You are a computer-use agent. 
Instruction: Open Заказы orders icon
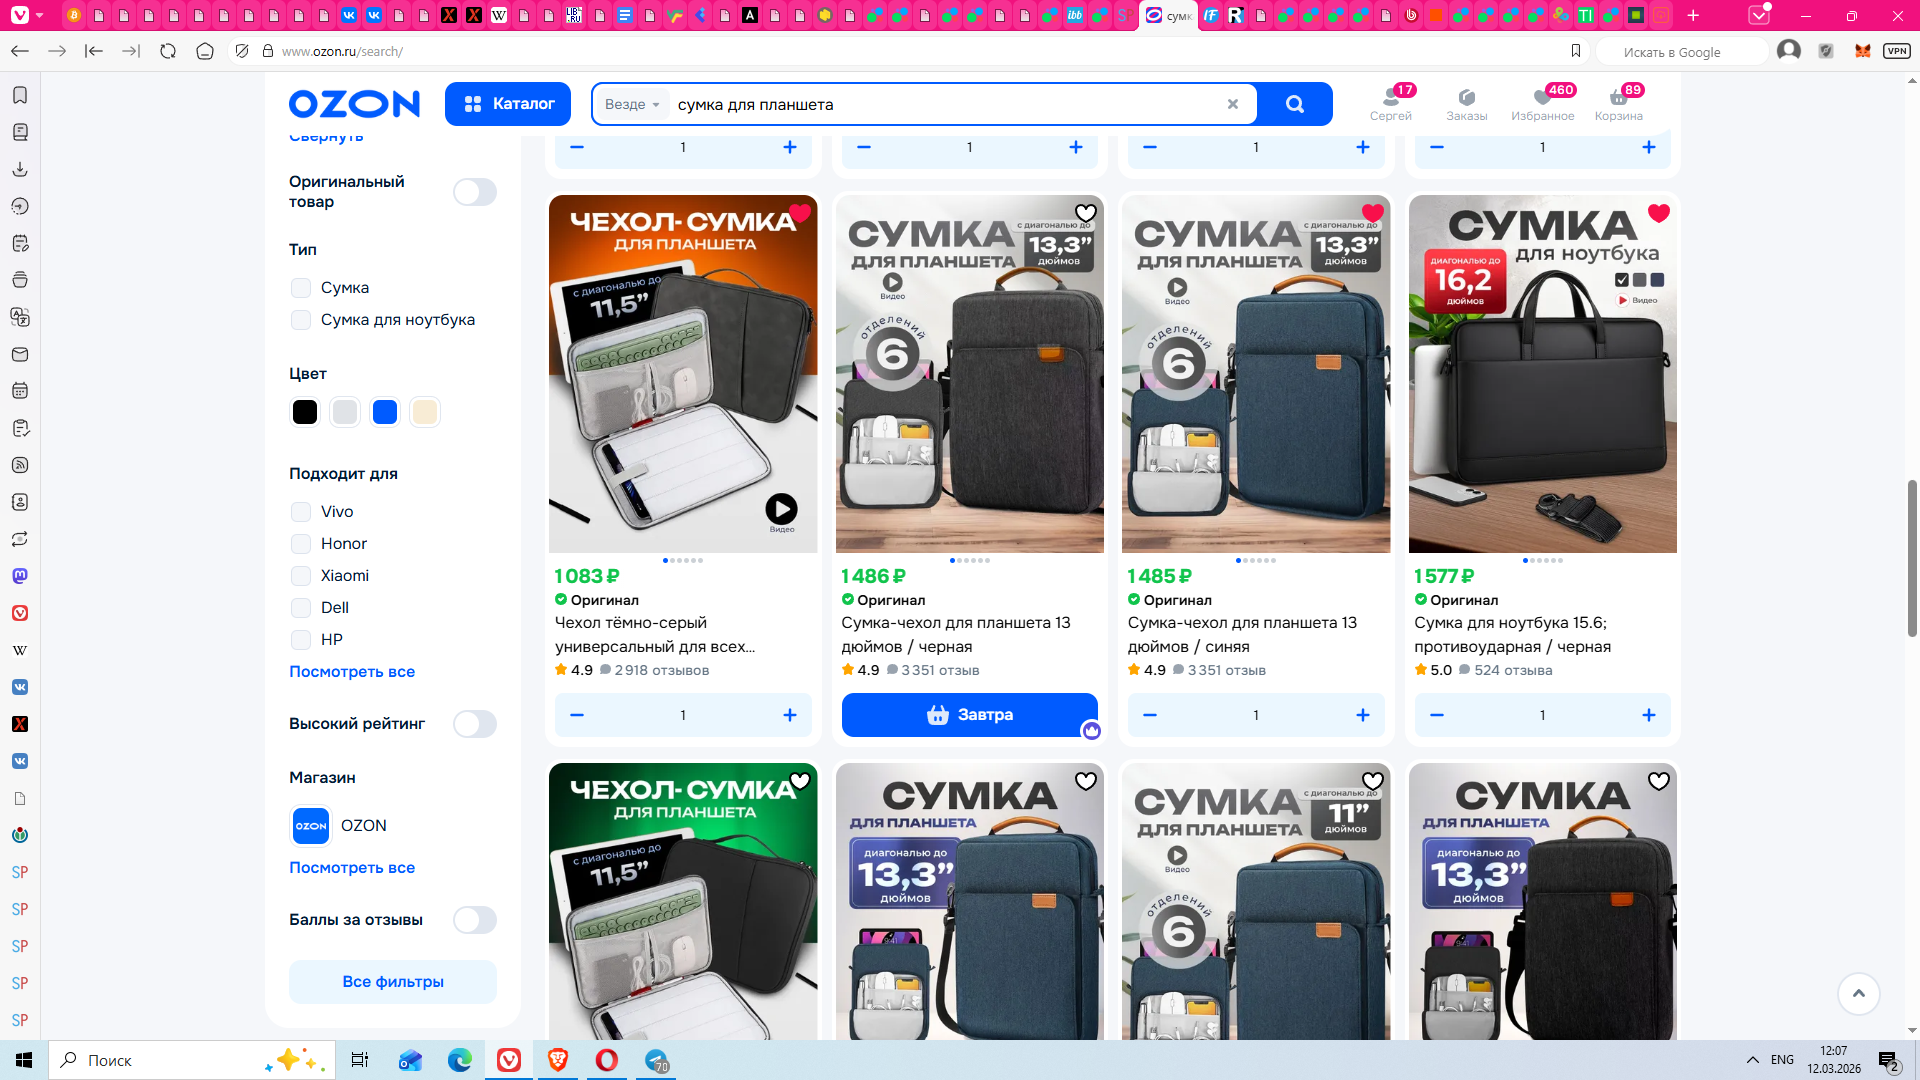click(1466, 98)
